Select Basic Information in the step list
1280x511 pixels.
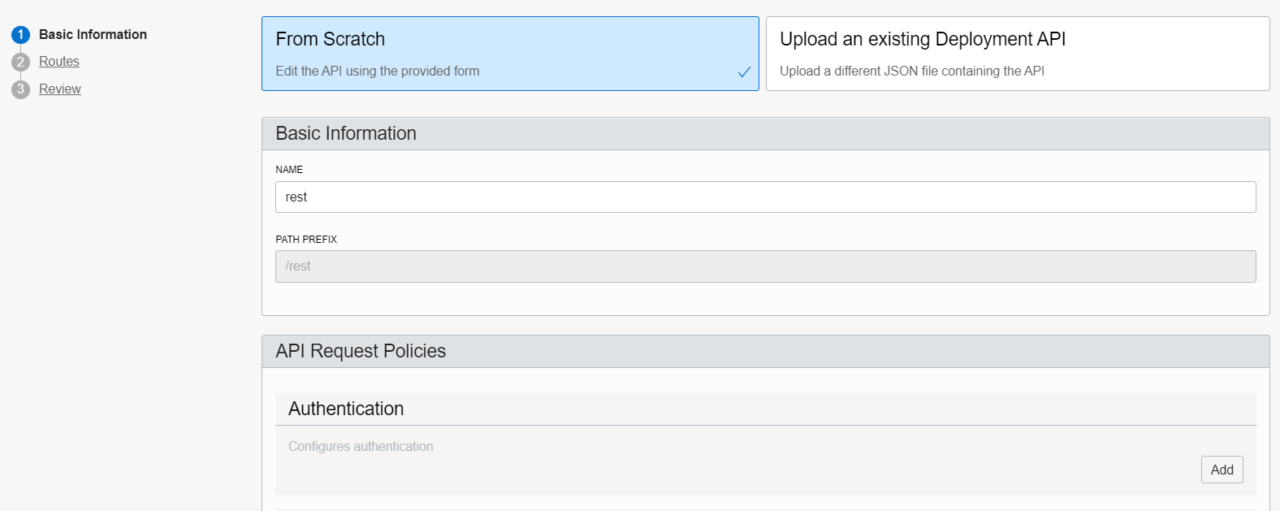click(93, 34)
